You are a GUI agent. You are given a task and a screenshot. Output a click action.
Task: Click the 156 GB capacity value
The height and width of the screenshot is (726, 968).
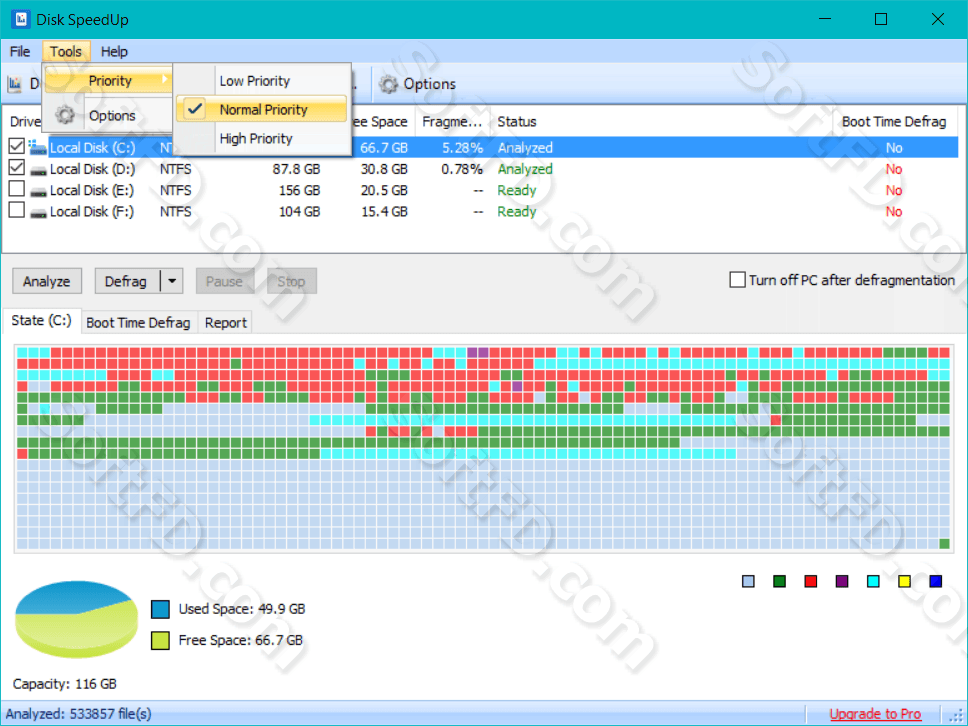click(x=299, y=190)
